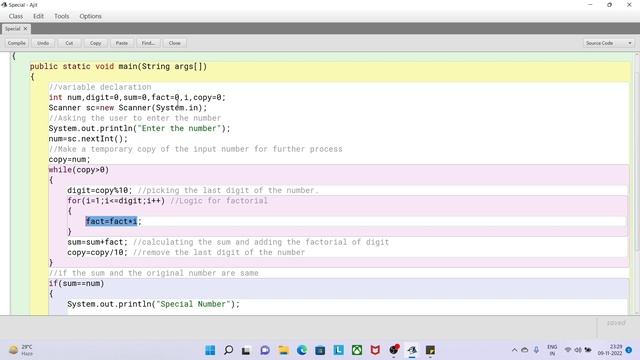Open the clock and date panel
640x360 pixels.
tap(610, 350)
